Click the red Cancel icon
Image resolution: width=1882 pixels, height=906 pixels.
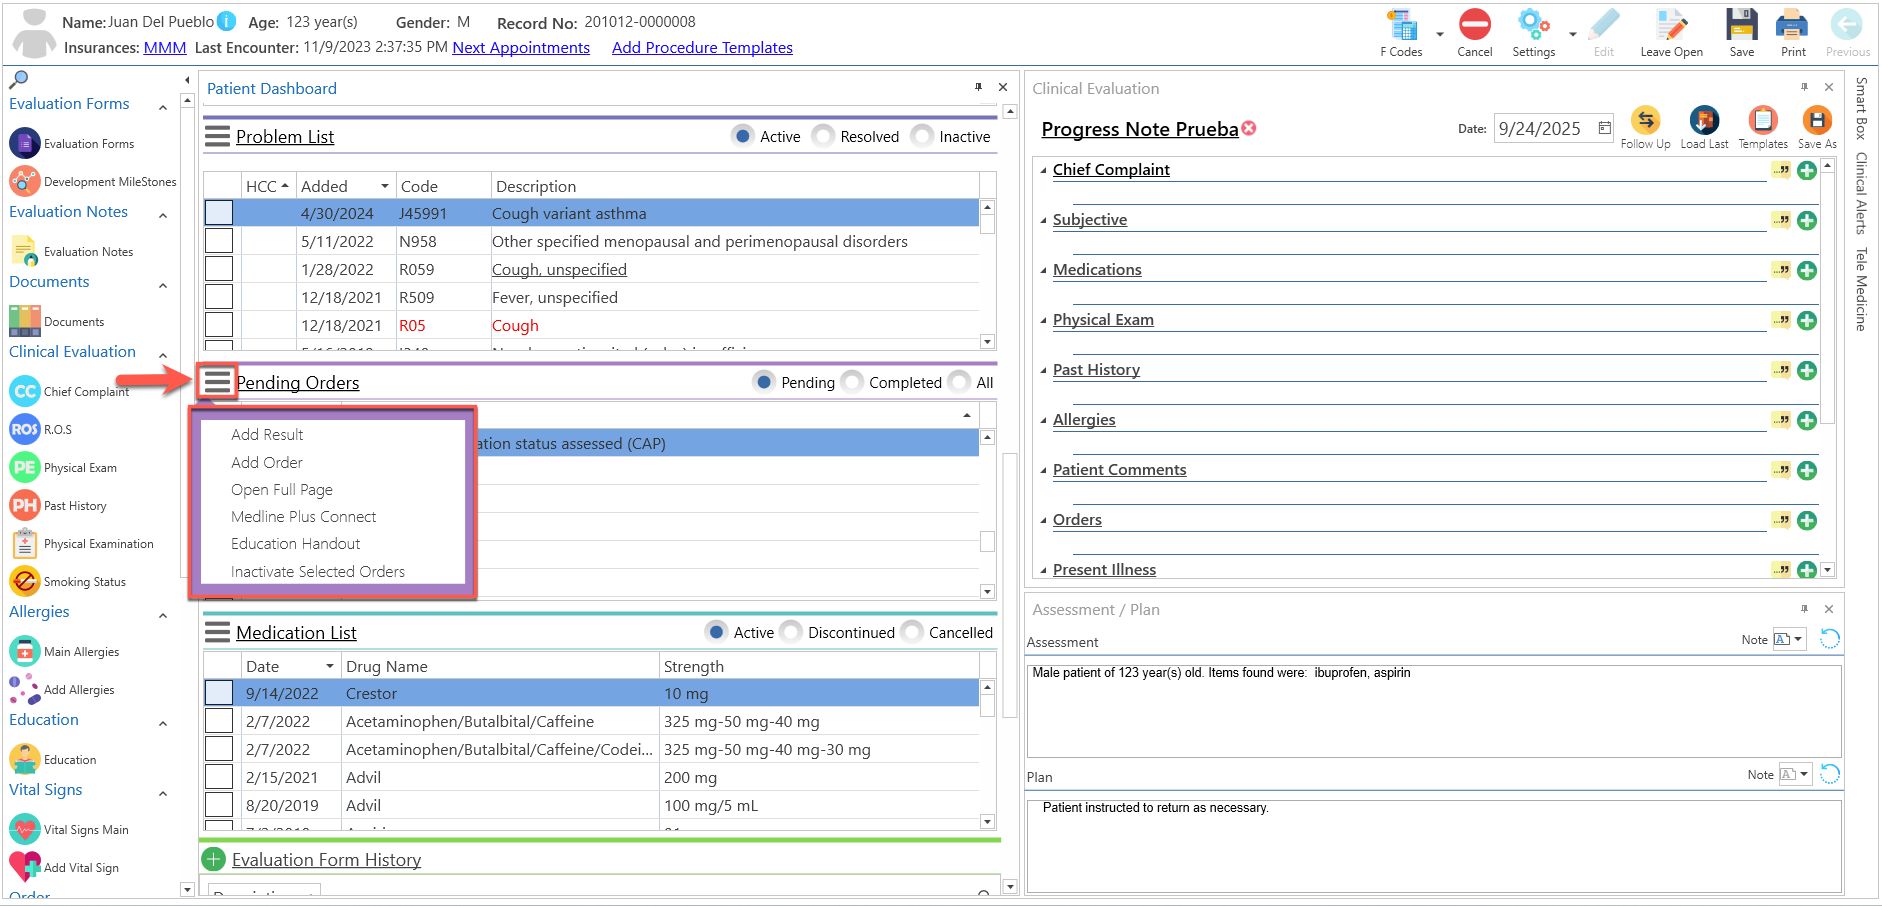click(1474, 25)
